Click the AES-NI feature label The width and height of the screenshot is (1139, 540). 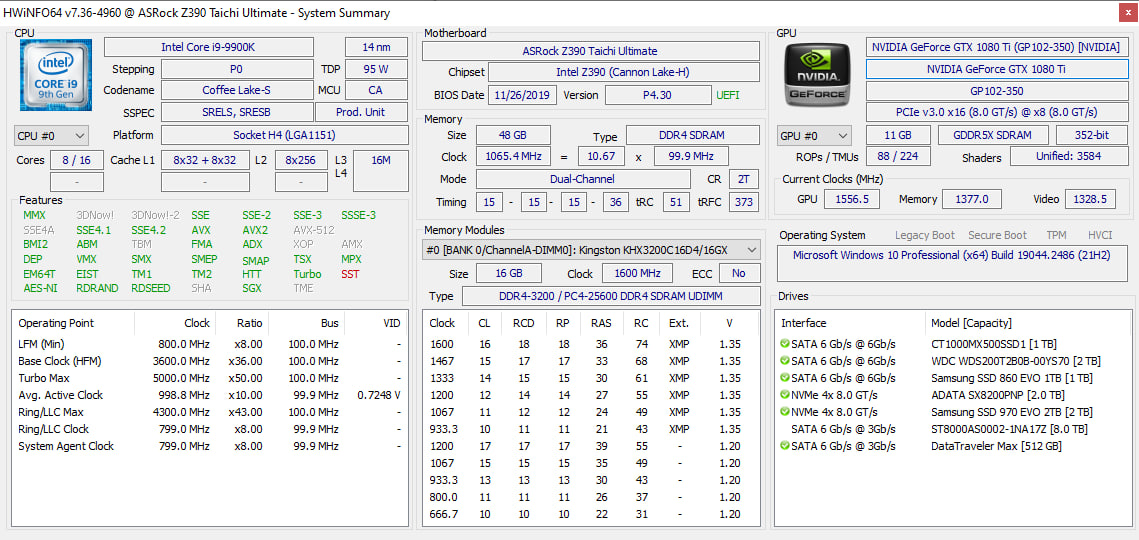[39, 289]
